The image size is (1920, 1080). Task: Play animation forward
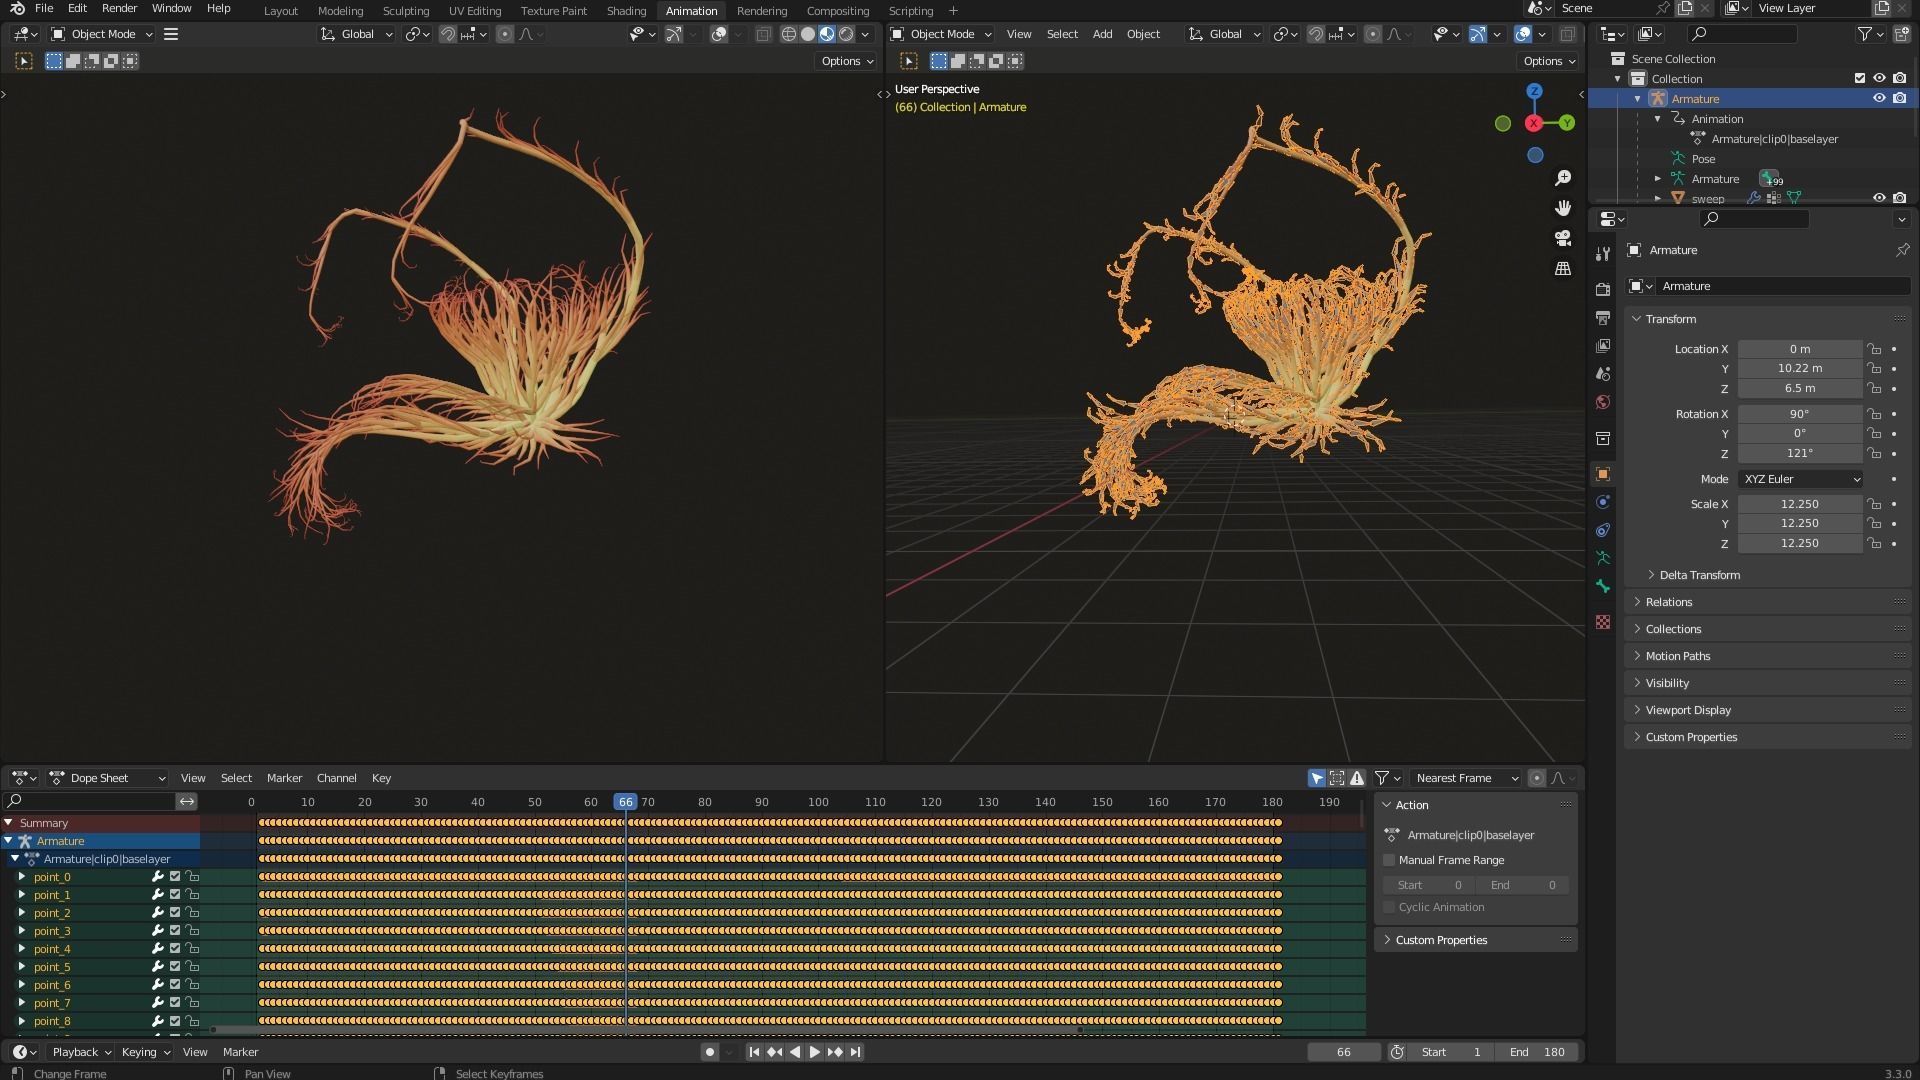815,1052
